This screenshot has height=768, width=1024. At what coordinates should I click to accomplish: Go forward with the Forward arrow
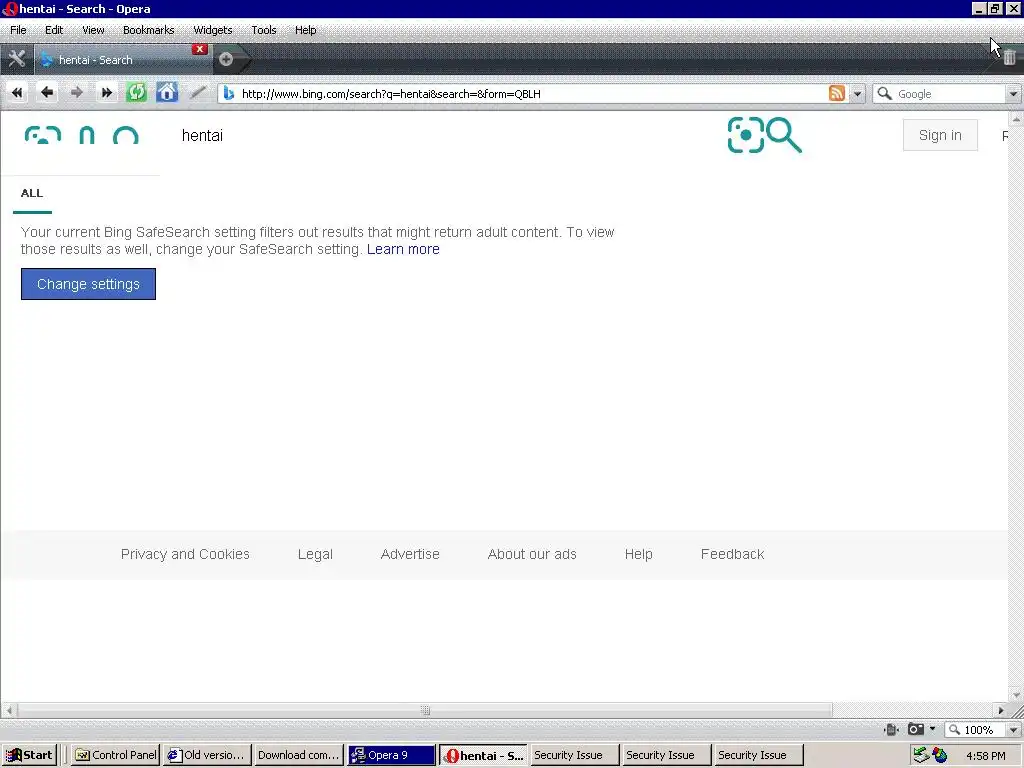[76, 93]
